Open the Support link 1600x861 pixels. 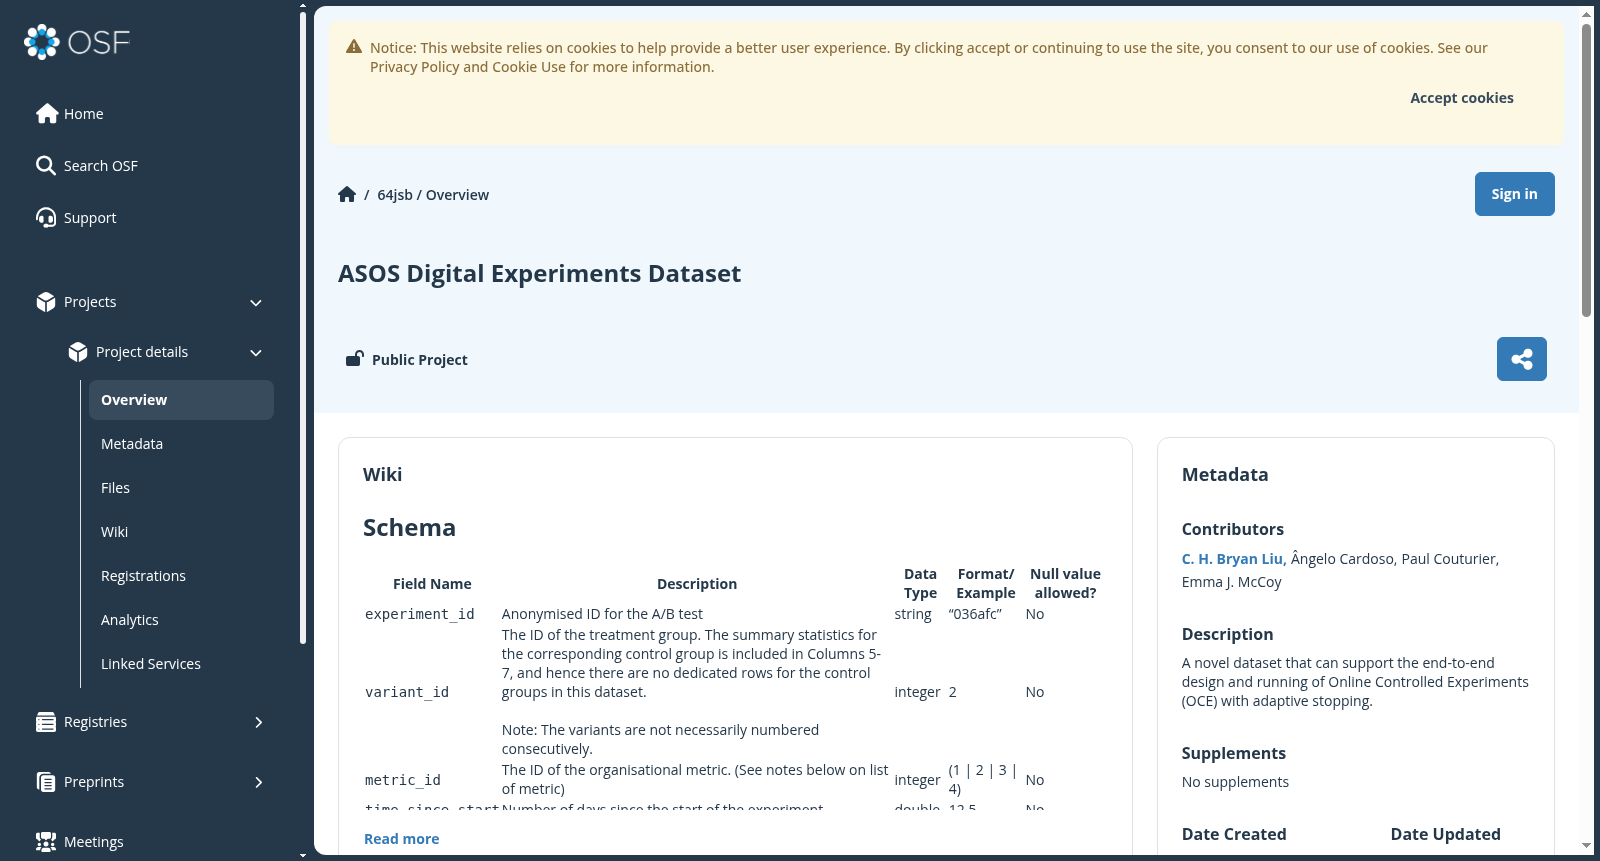click(x=90, y=218)
